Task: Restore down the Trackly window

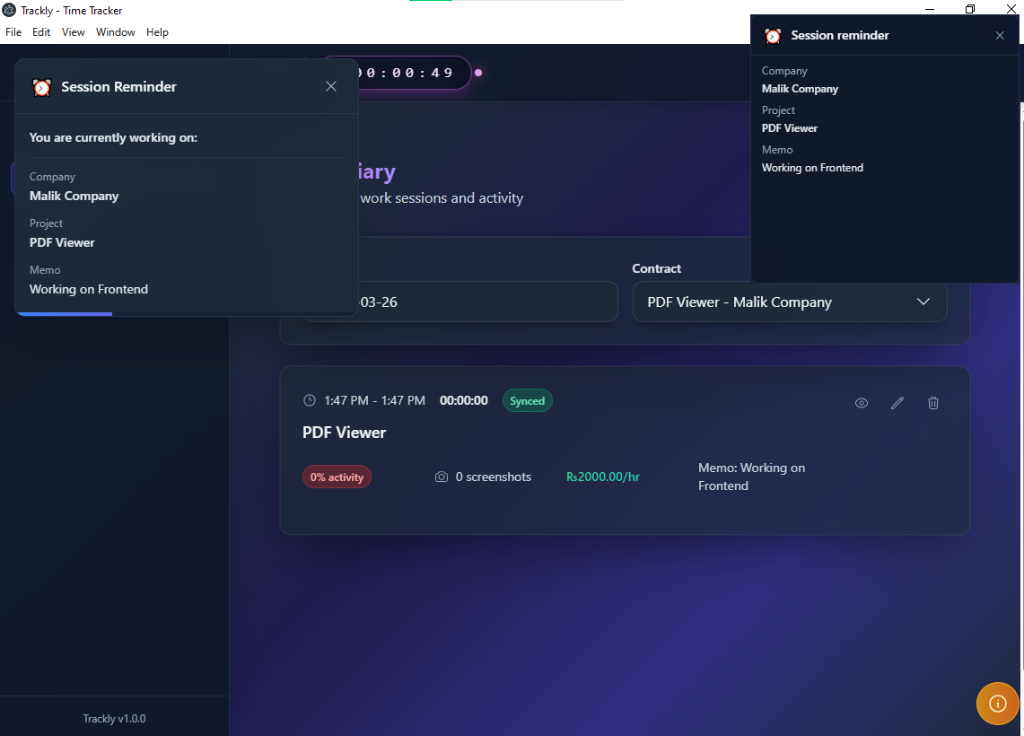Action: pyautogui.click(x=970, y=9)
